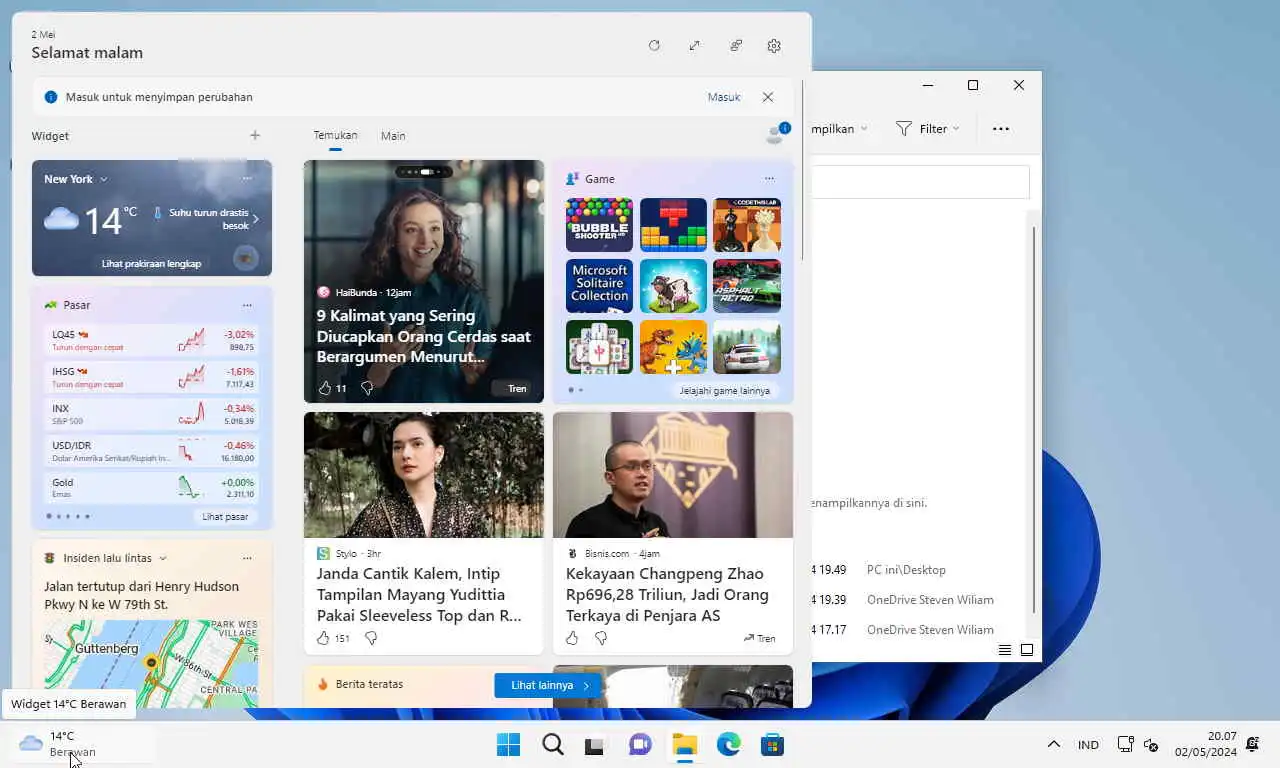
Task: Switch to the Temukan tab
Action: pyautogui.click(x=335, y=135)
